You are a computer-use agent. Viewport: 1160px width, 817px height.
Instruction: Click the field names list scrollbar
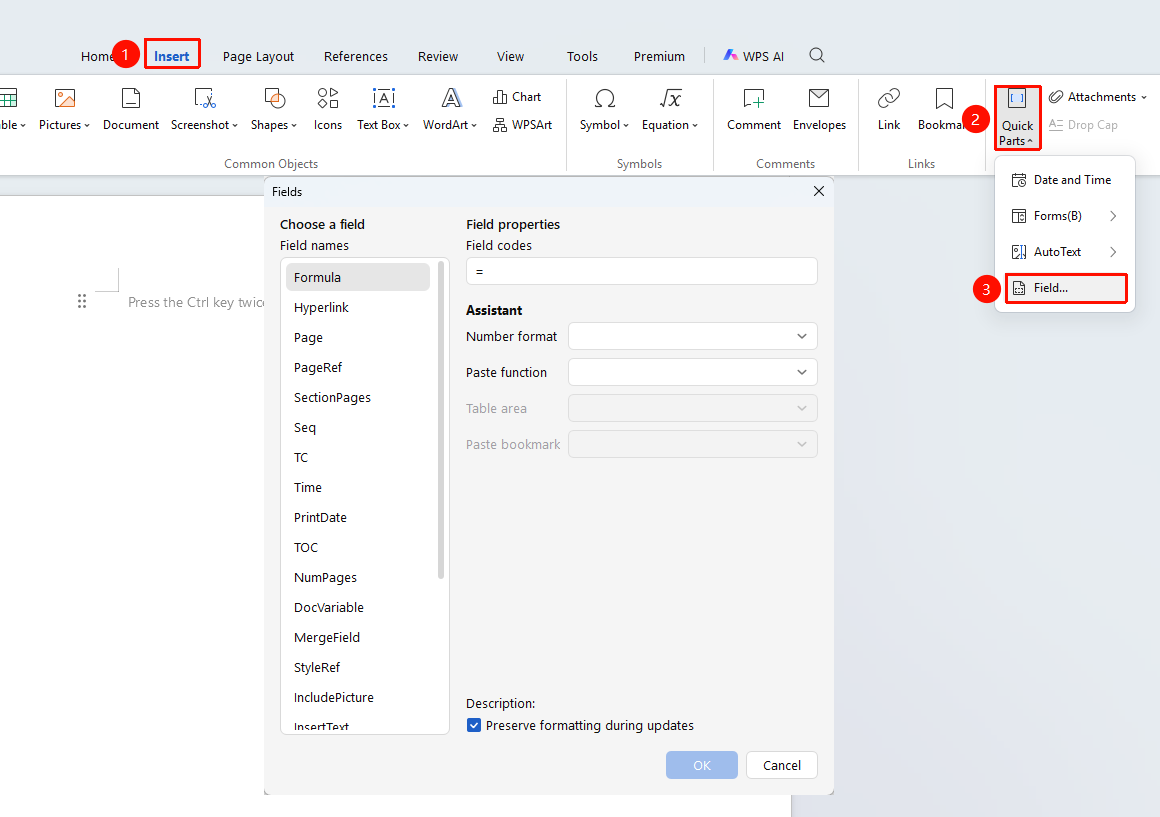tap(442, 420)
